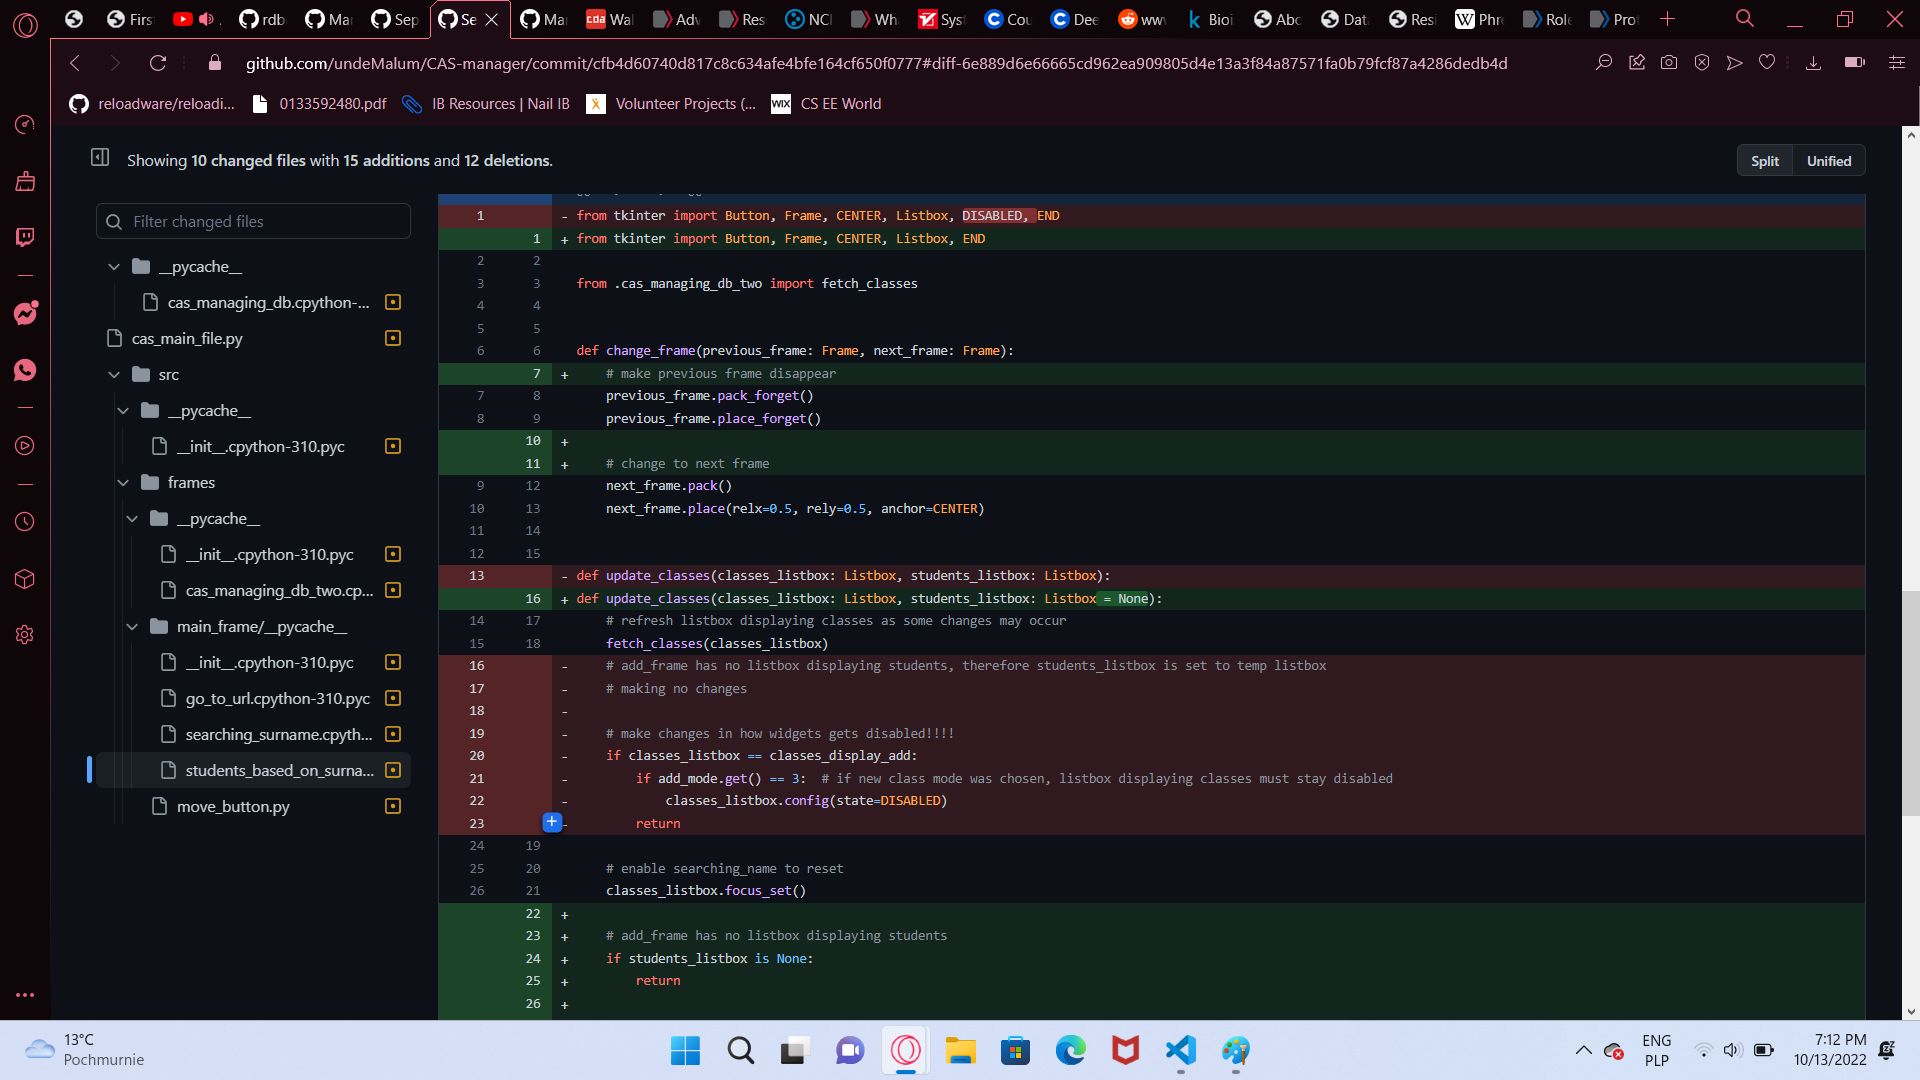1920x1080 pixels.
Task: Open new tab with plus button
Action: pos(1667,19)
